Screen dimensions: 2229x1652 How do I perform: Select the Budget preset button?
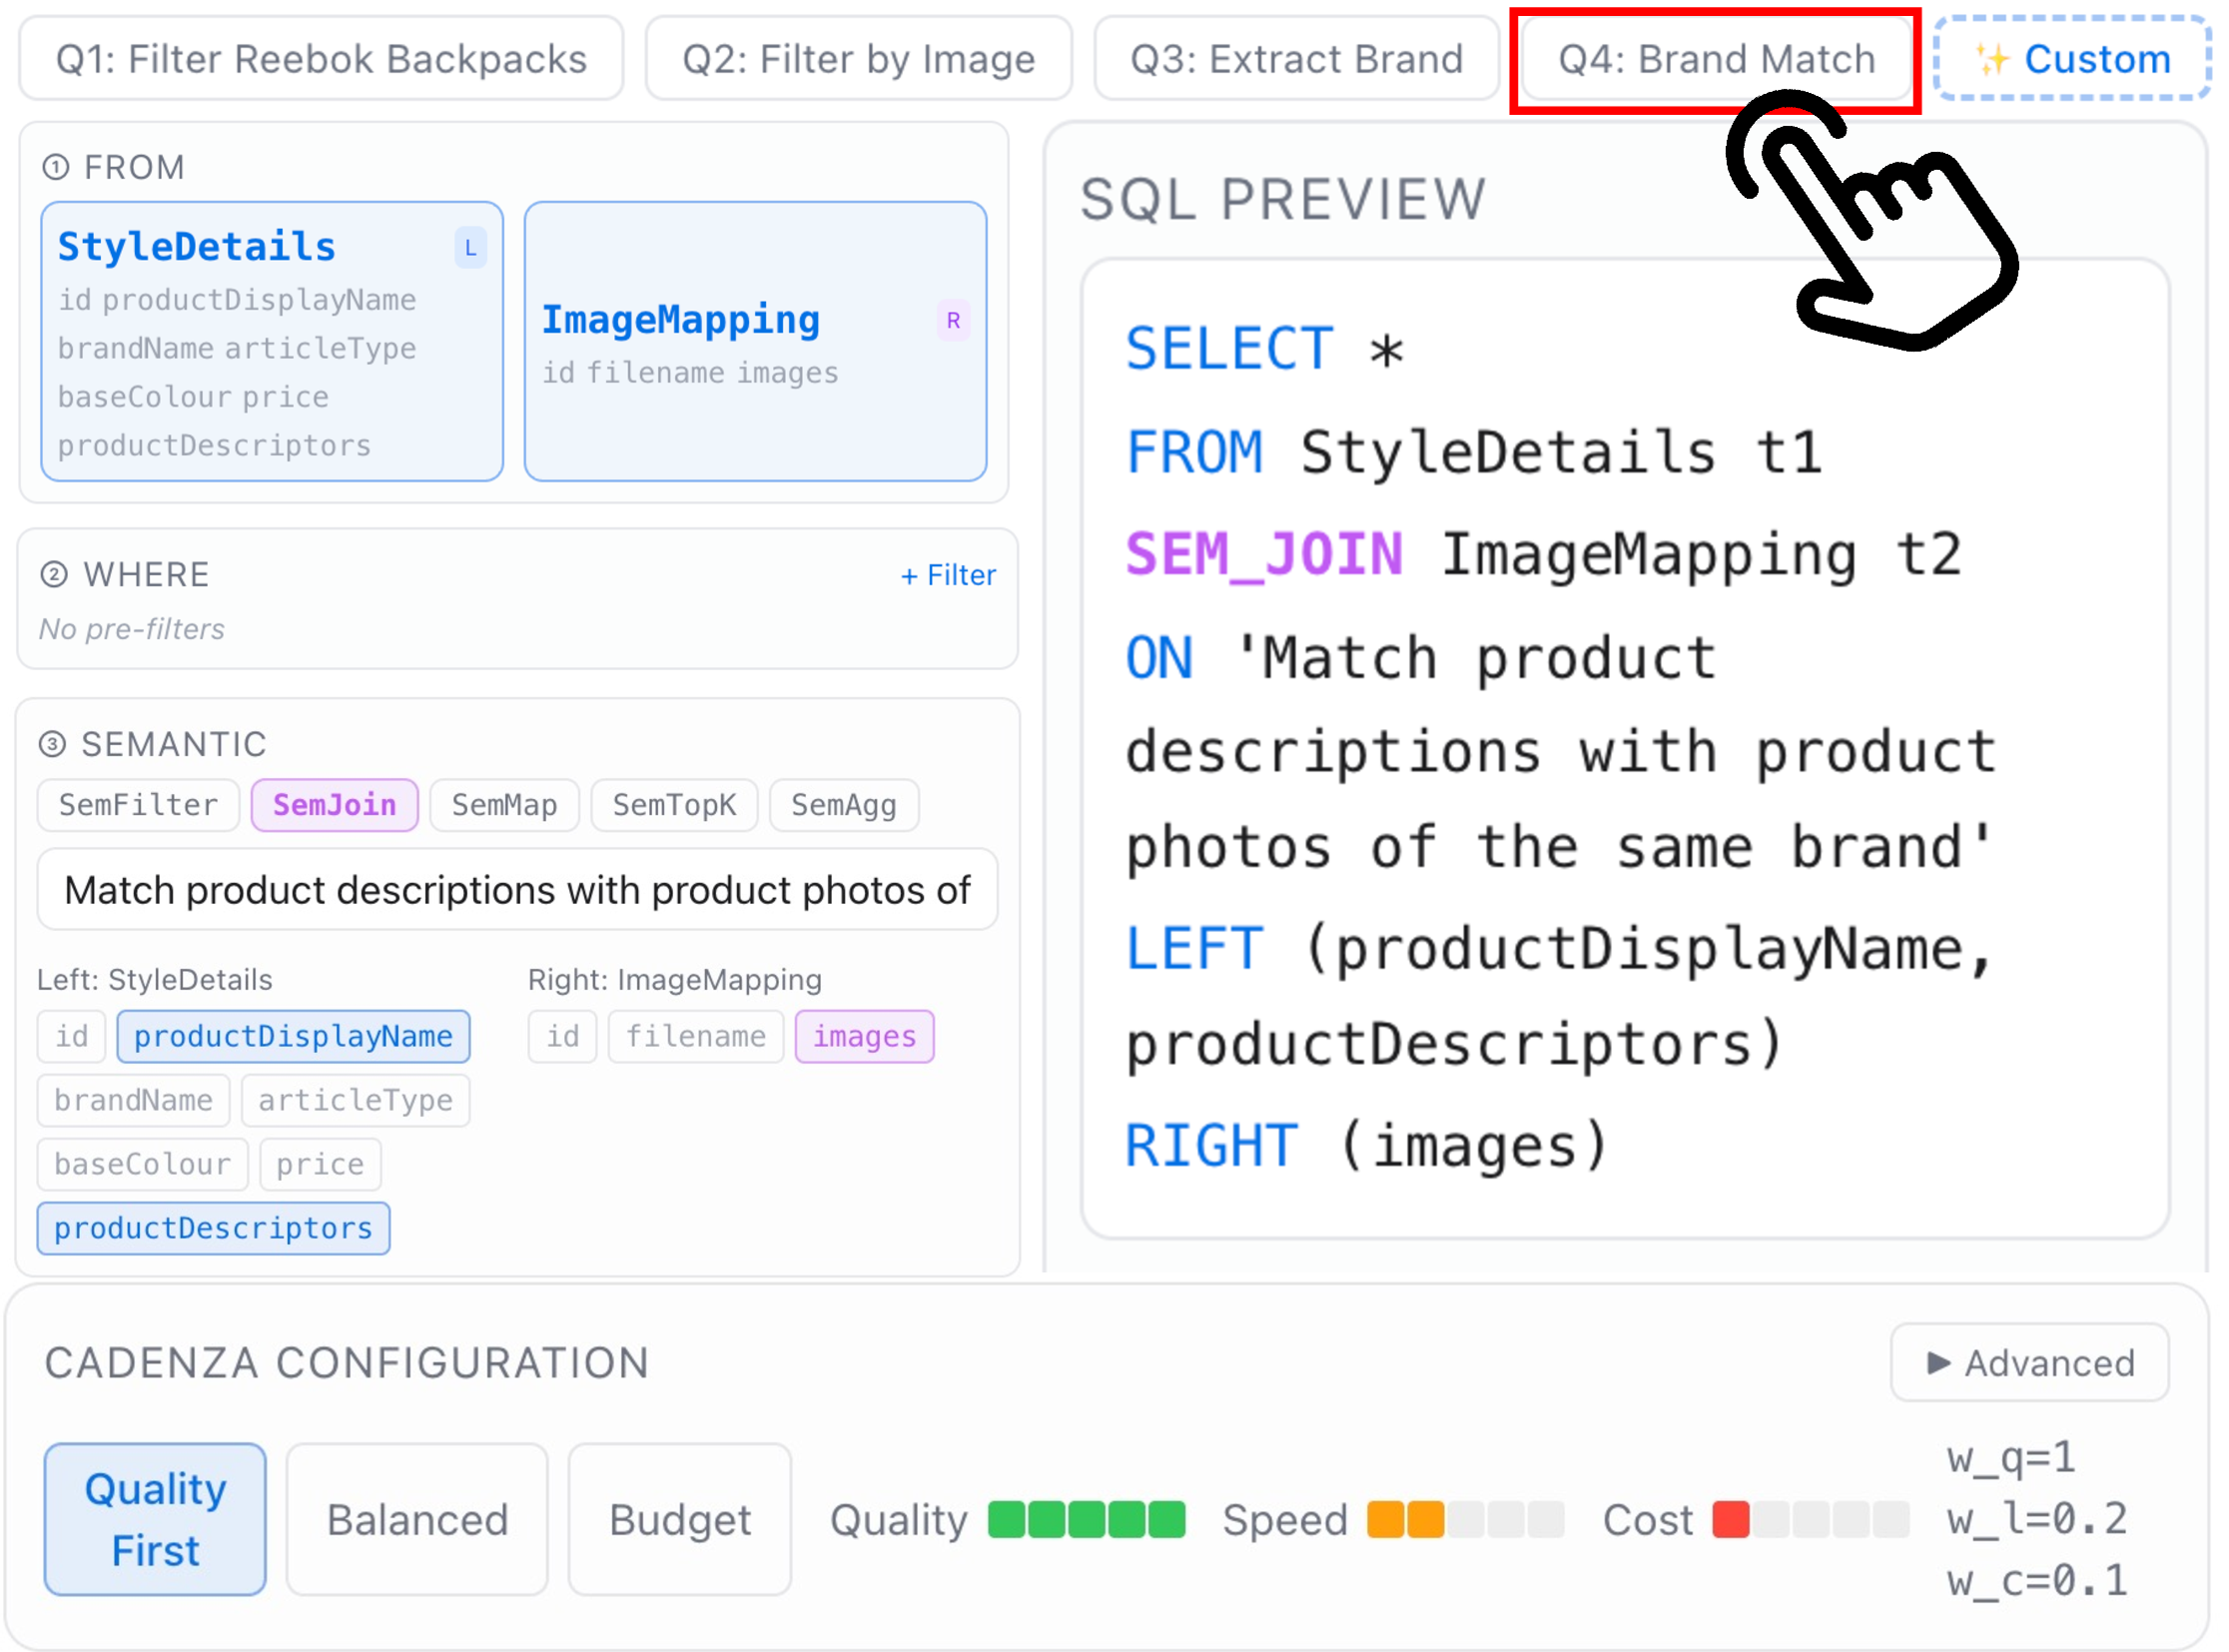[680, 1519]
